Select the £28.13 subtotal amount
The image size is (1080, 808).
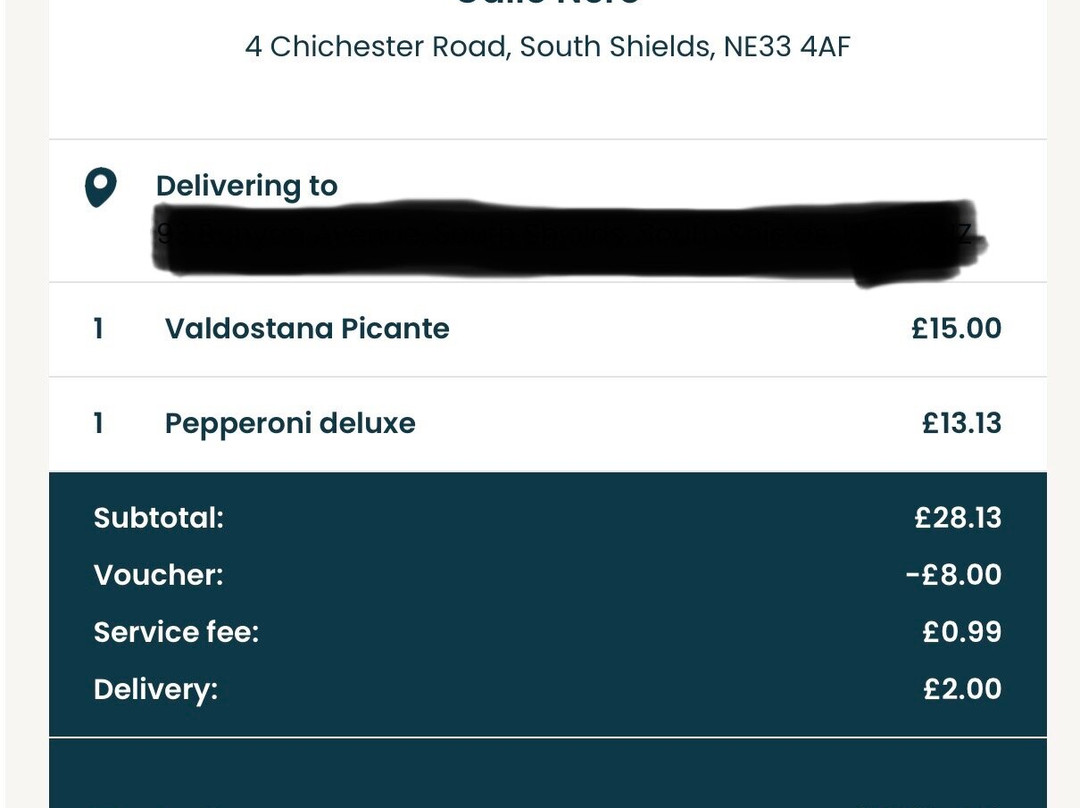(x=957, y=518)
